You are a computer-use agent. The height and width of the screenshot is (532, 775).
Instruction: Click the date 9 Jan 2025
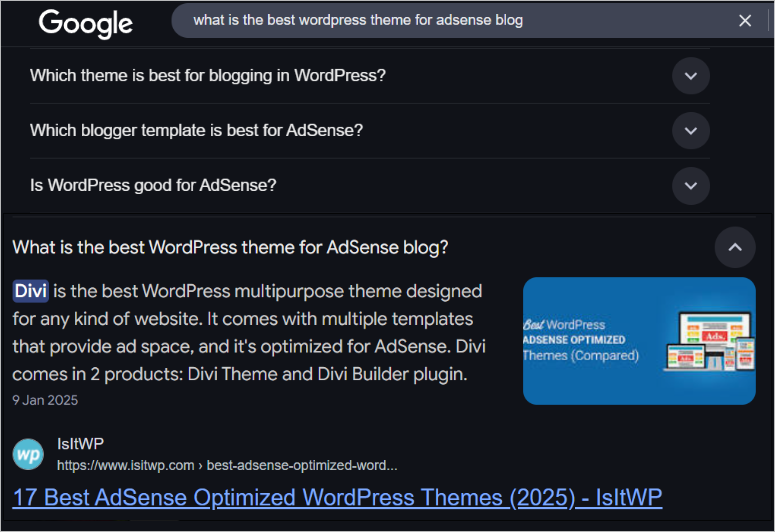pos(45,400)
